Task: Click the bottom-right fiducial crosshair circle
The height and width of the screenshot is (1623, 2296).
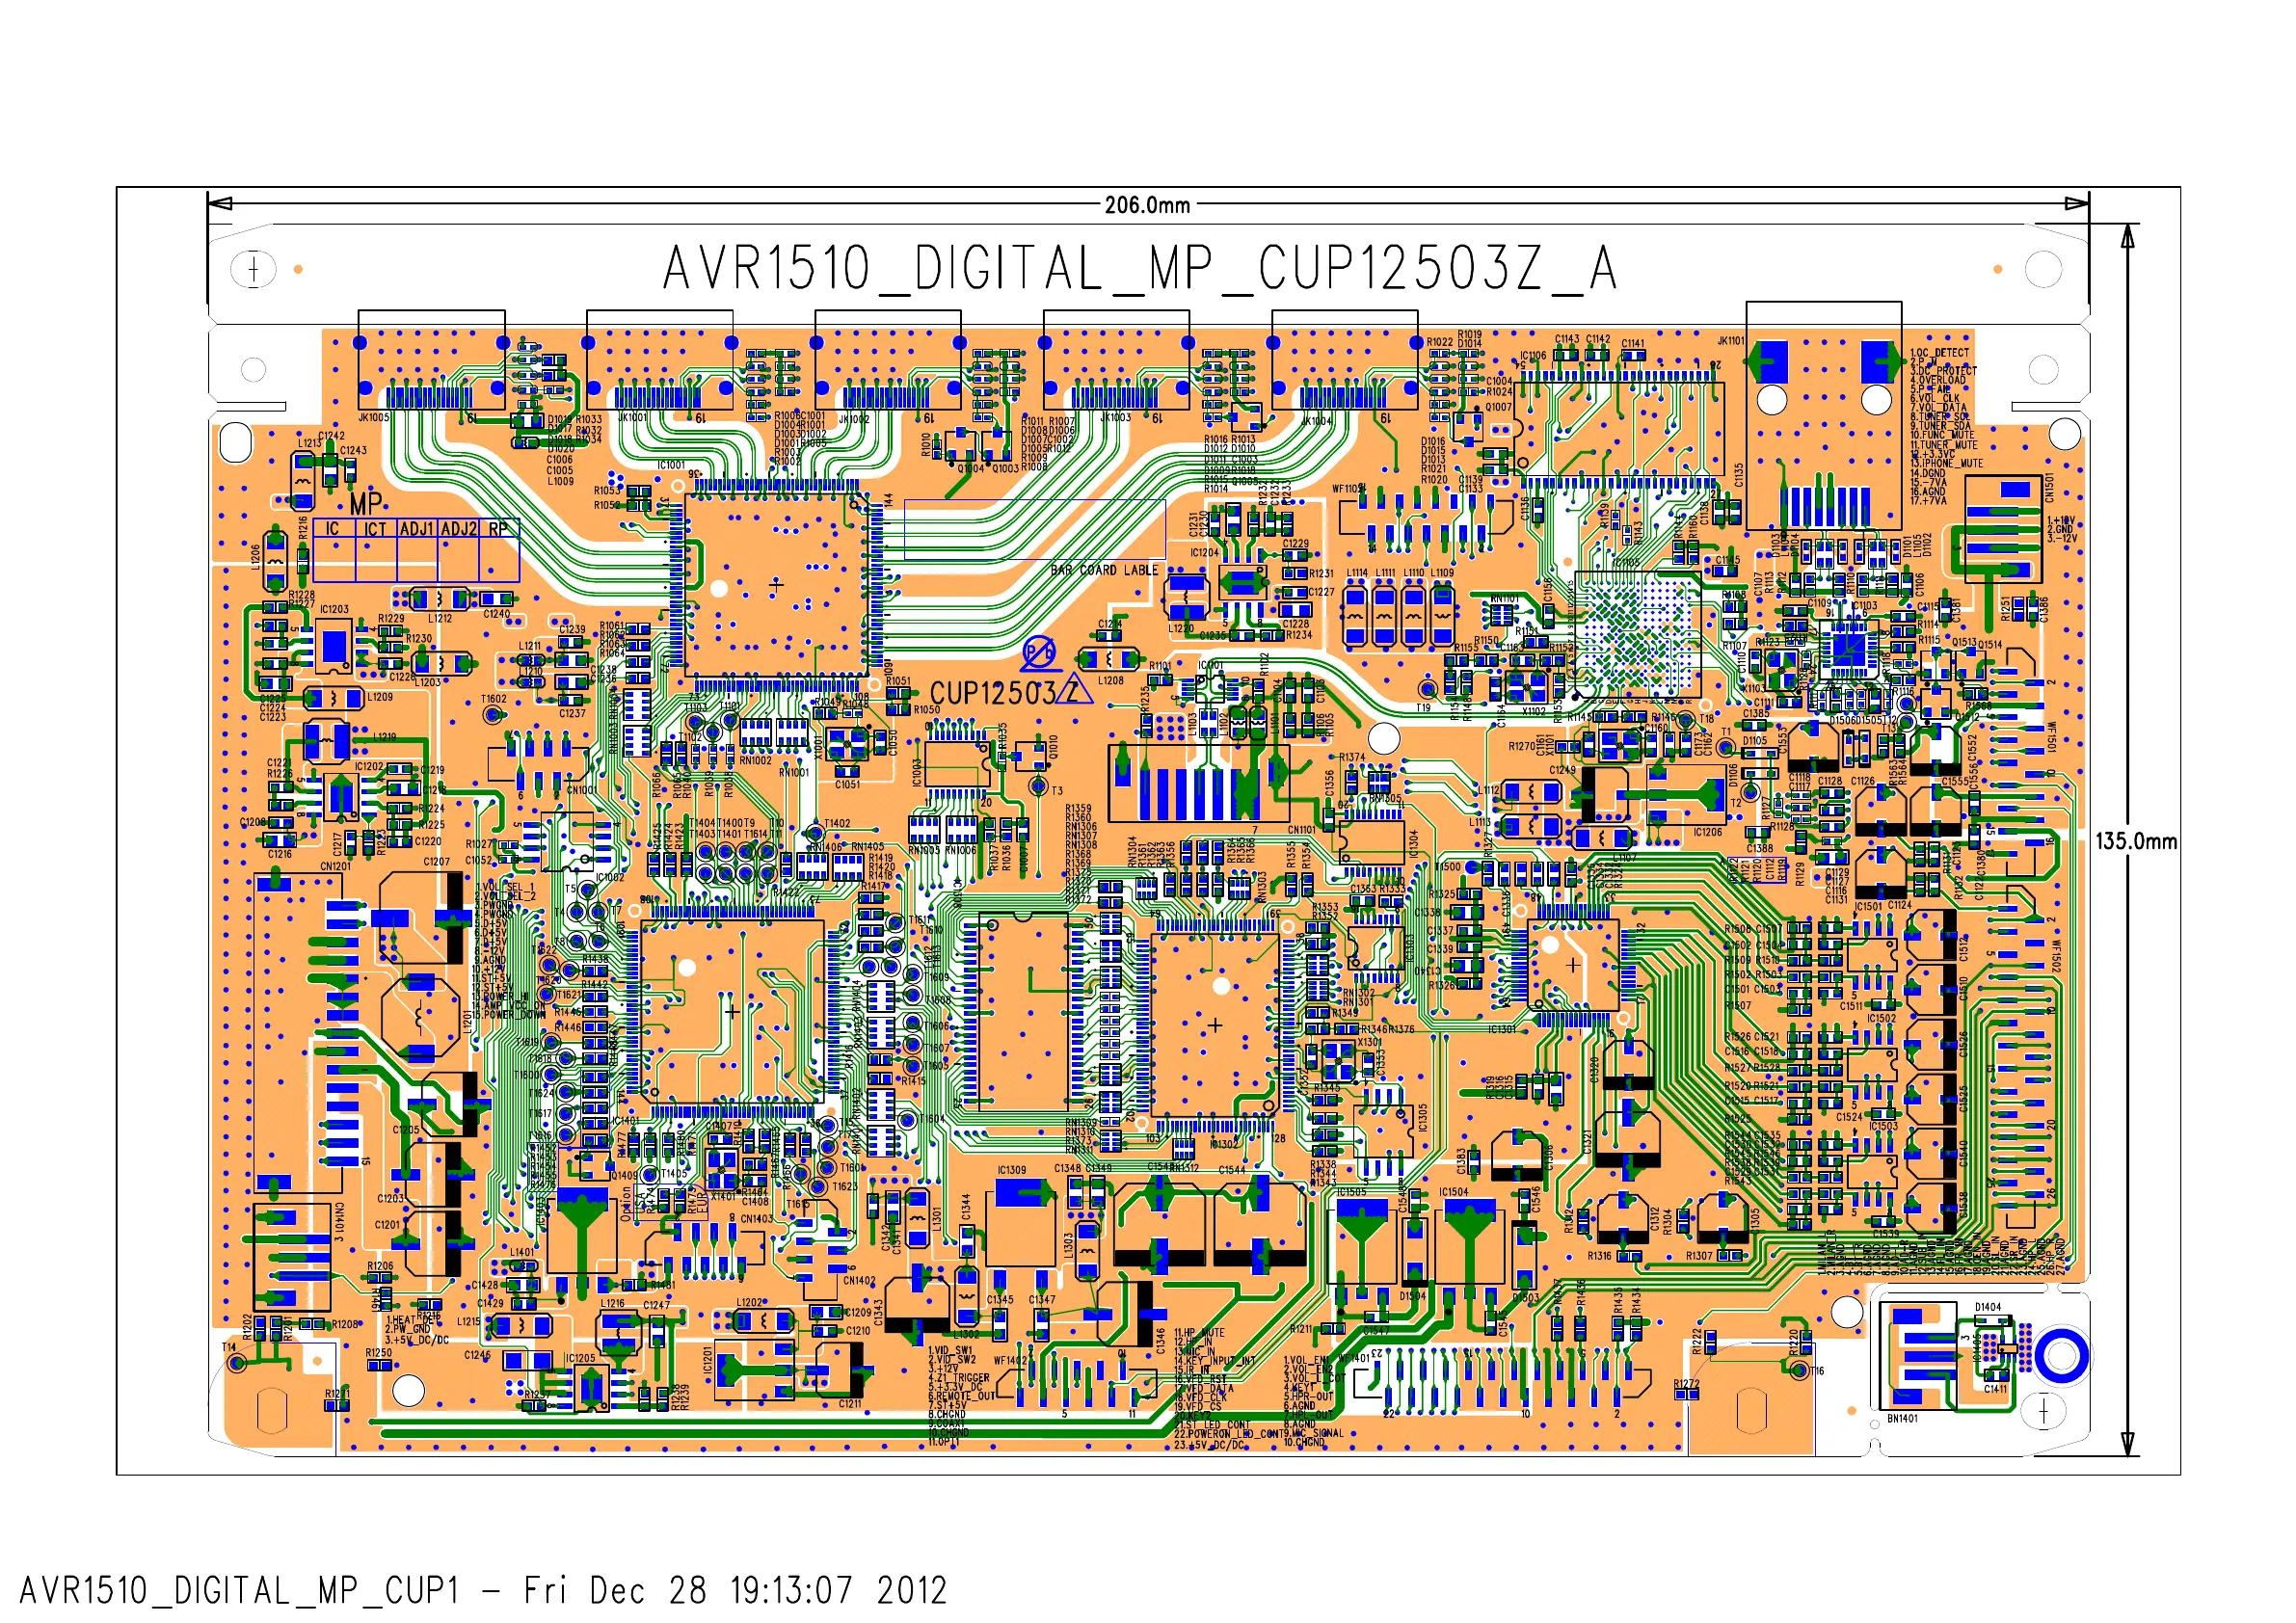Action: point(2043,1411)
